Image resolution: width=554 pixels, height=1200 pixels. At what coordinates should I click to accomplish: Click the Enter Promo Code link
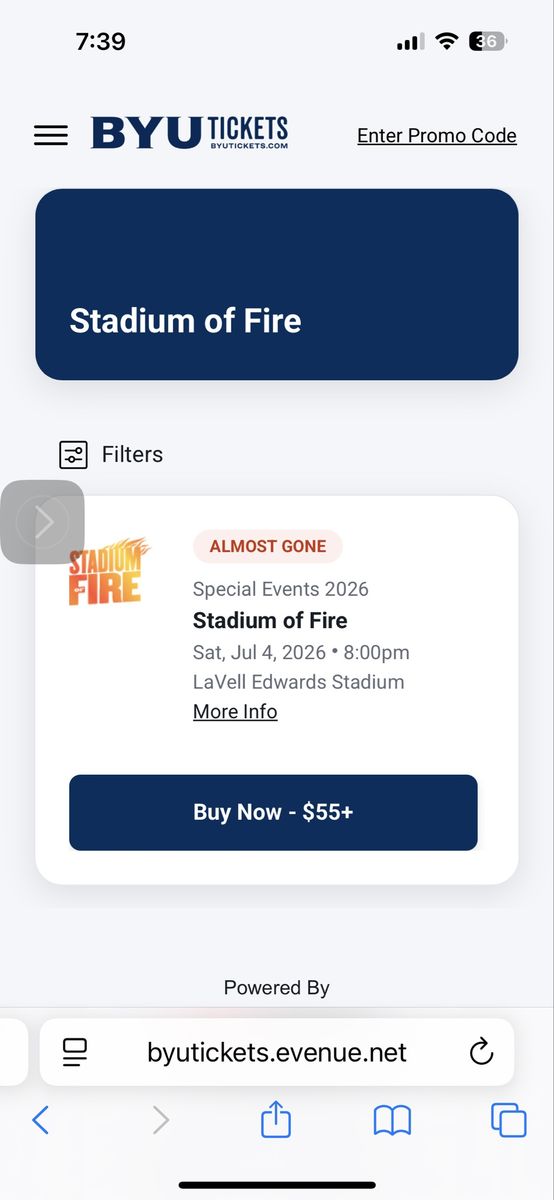point(437,135)
